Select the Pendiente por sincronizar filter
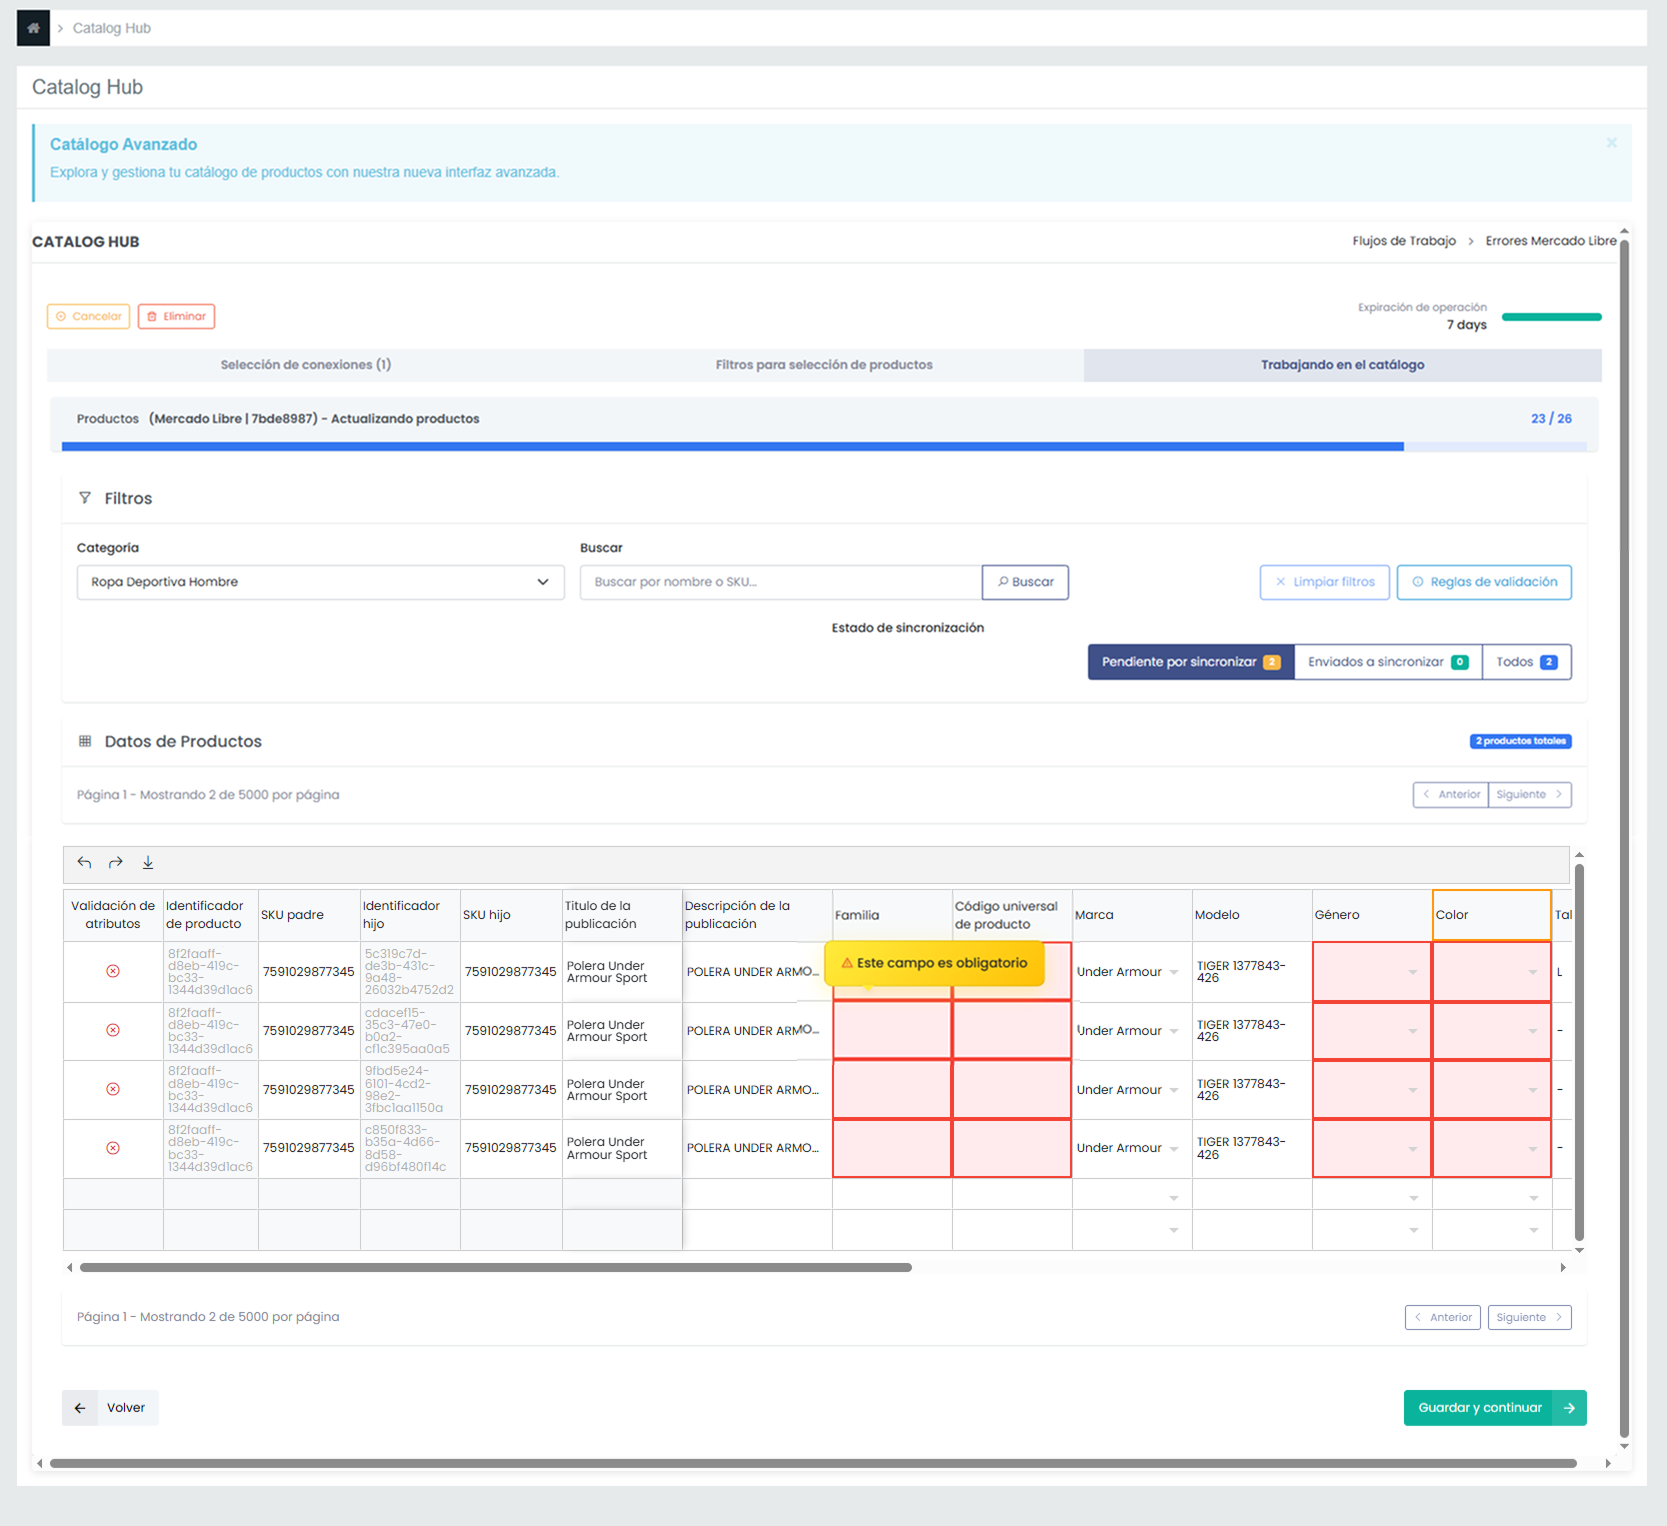 pos(1190,662)
